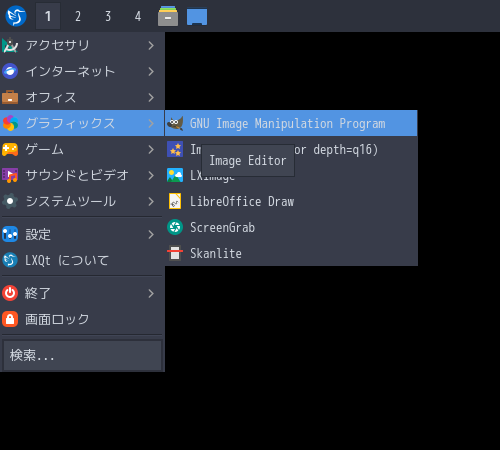Select 画面ロック to lock screen
This screenshot has width=500, height=450.
(82, 319)
